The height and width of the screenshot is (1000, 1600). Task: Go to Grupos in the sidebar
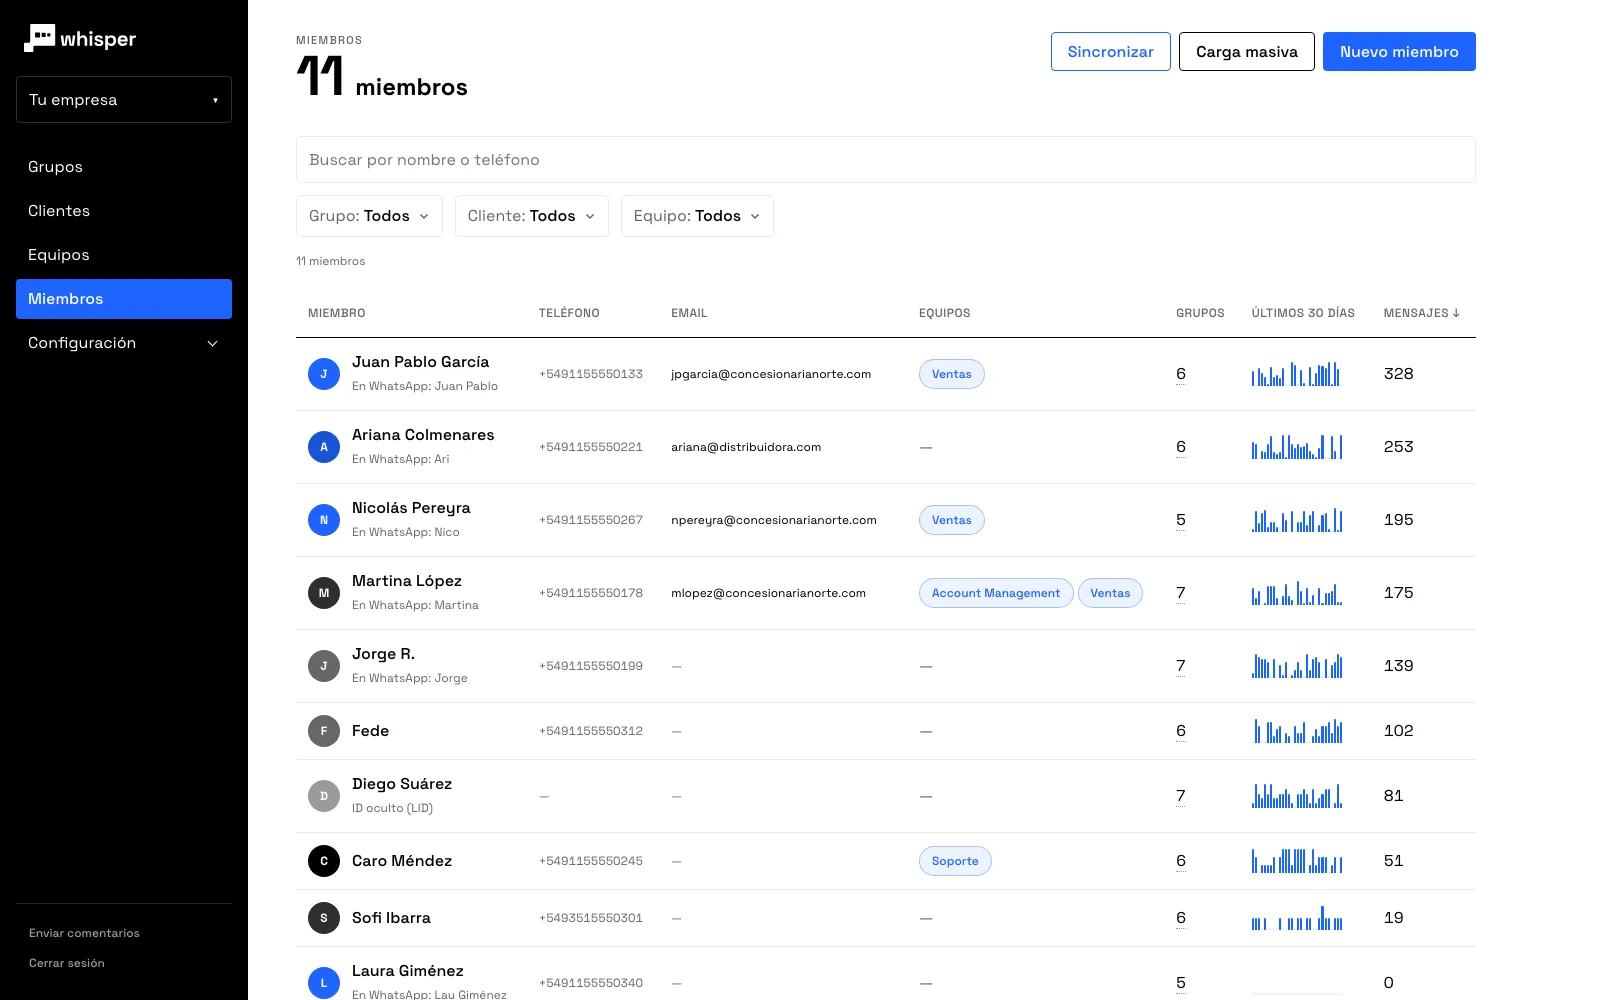click(x=124, y=167)
